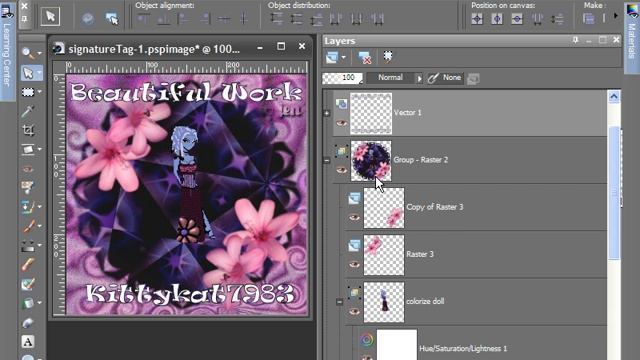Image resolution: width=640 pixels, height=360 pixels.
Task: Open the Learning Center tab
Action: coord(7,51)
